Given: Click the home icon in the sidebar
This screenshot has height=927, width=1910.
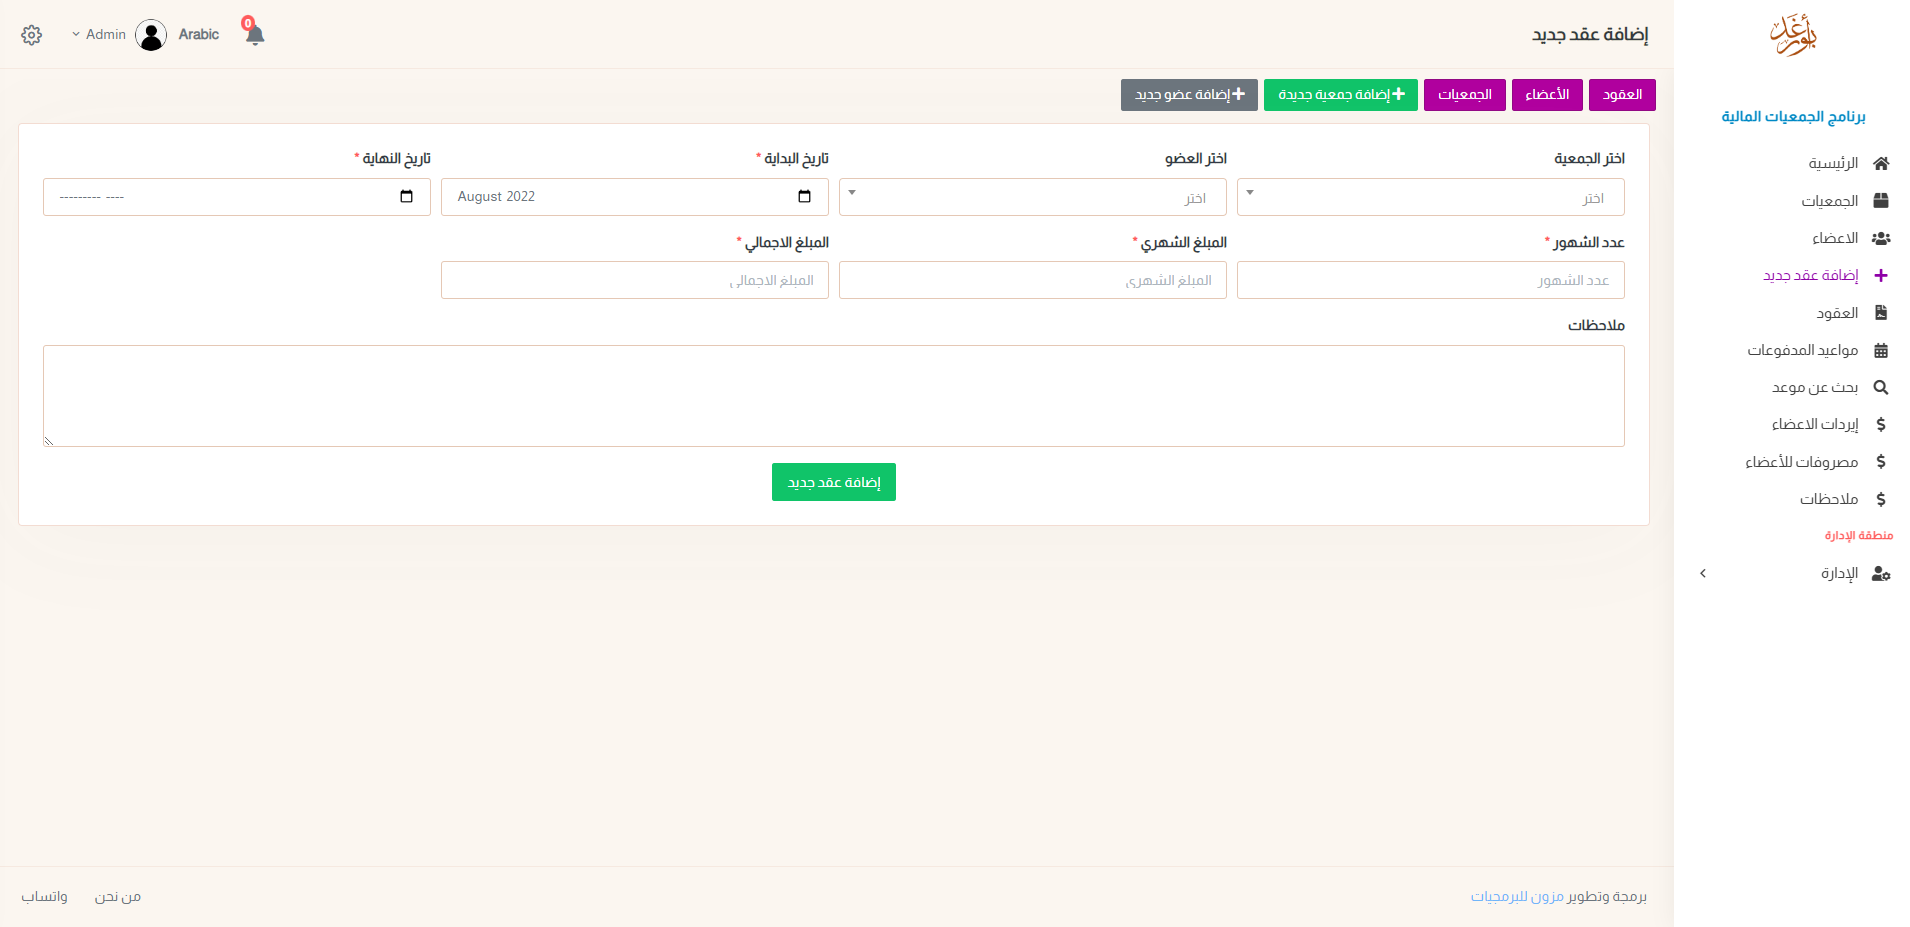Looking at the screenshot, I should coord(1881,163).
